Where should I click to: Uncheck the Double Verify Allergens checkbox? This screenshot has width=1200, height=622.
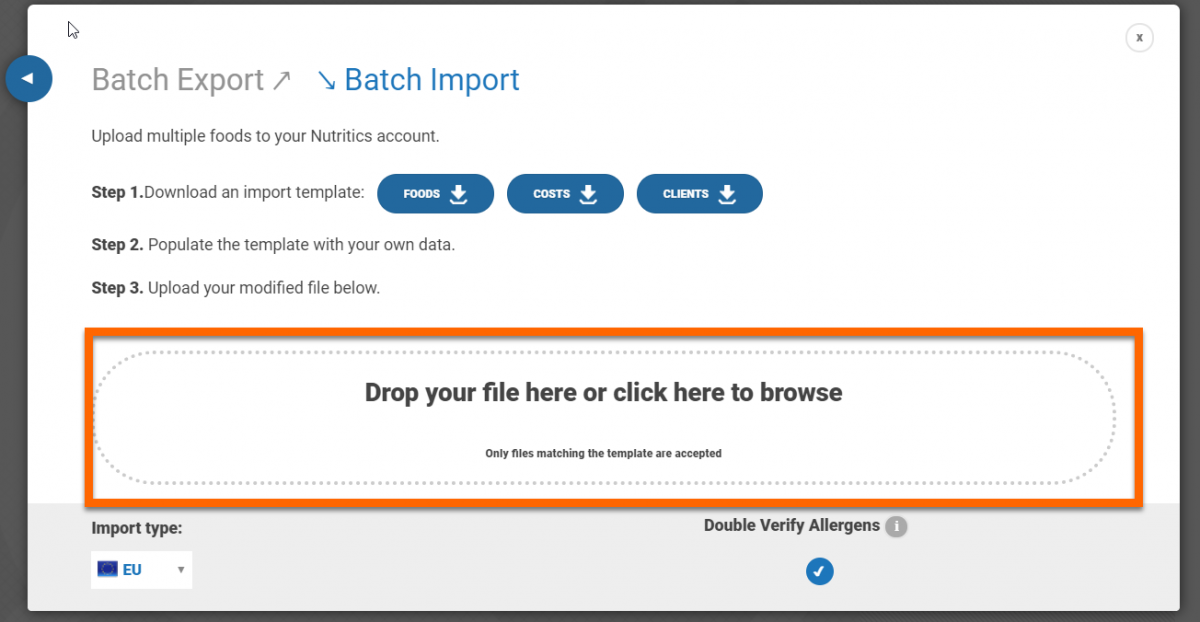[x=819, y=571]
